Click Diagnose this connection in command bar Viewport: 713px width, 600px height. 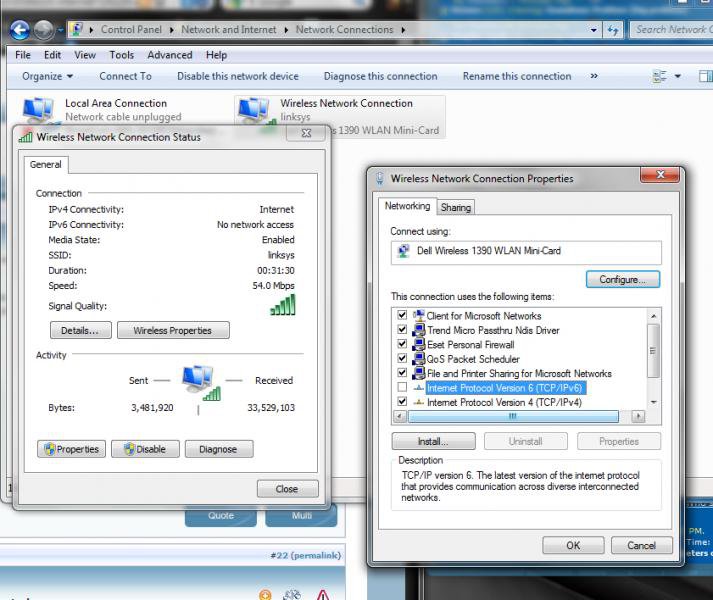[381, 76]
